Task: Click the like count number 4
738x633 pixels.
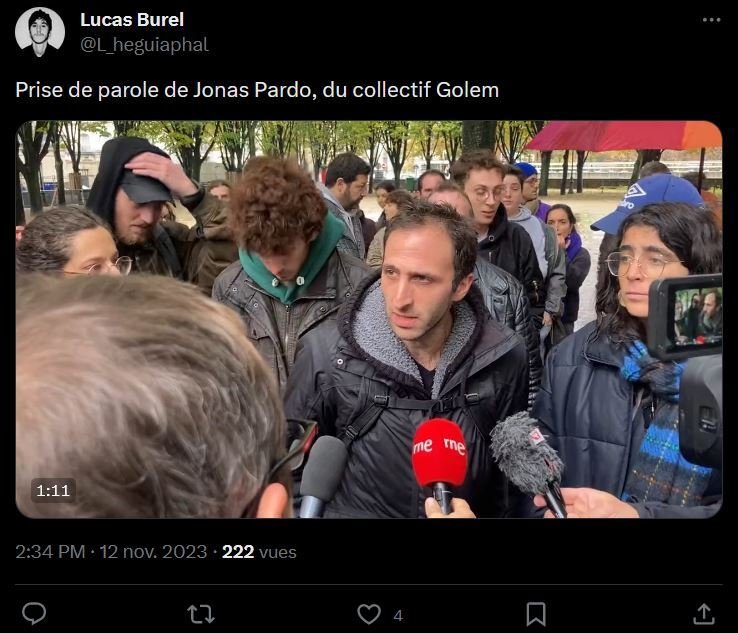Action: pyautogui.click(x=398, y=616)
